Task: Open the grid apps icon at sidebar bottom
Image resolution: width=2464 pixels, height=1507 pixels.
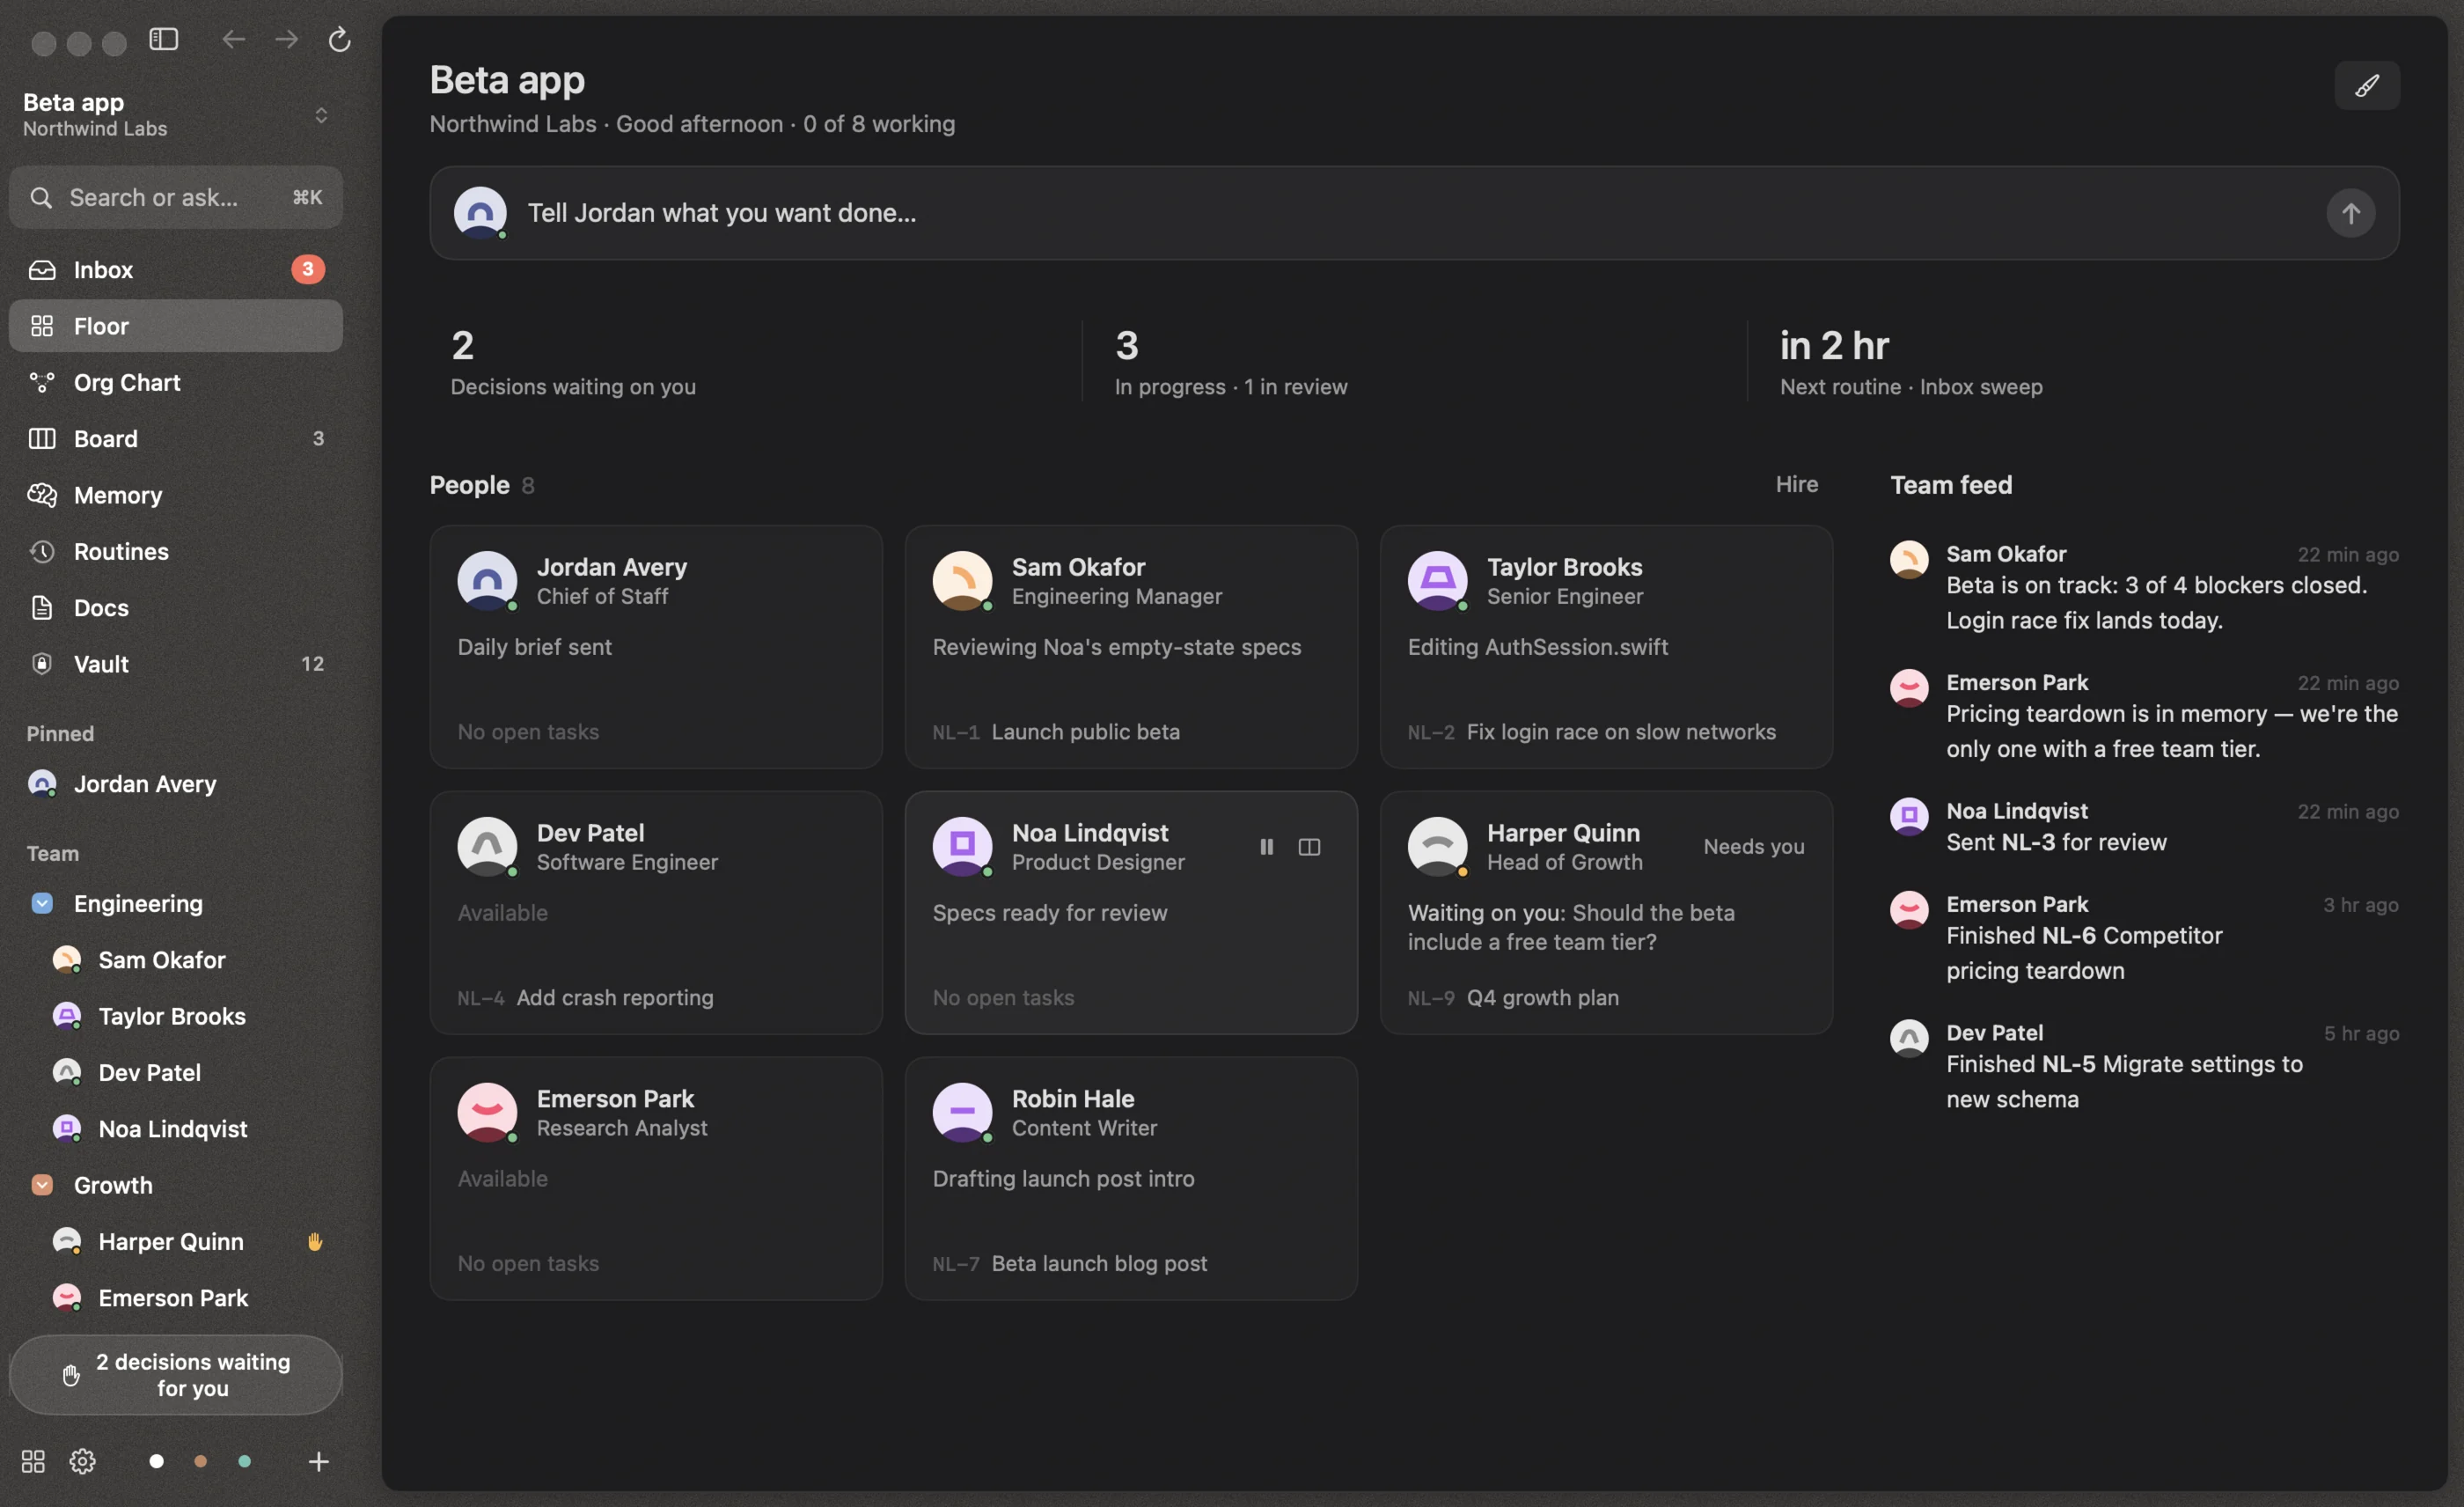Action: [x=33, y=1461]
